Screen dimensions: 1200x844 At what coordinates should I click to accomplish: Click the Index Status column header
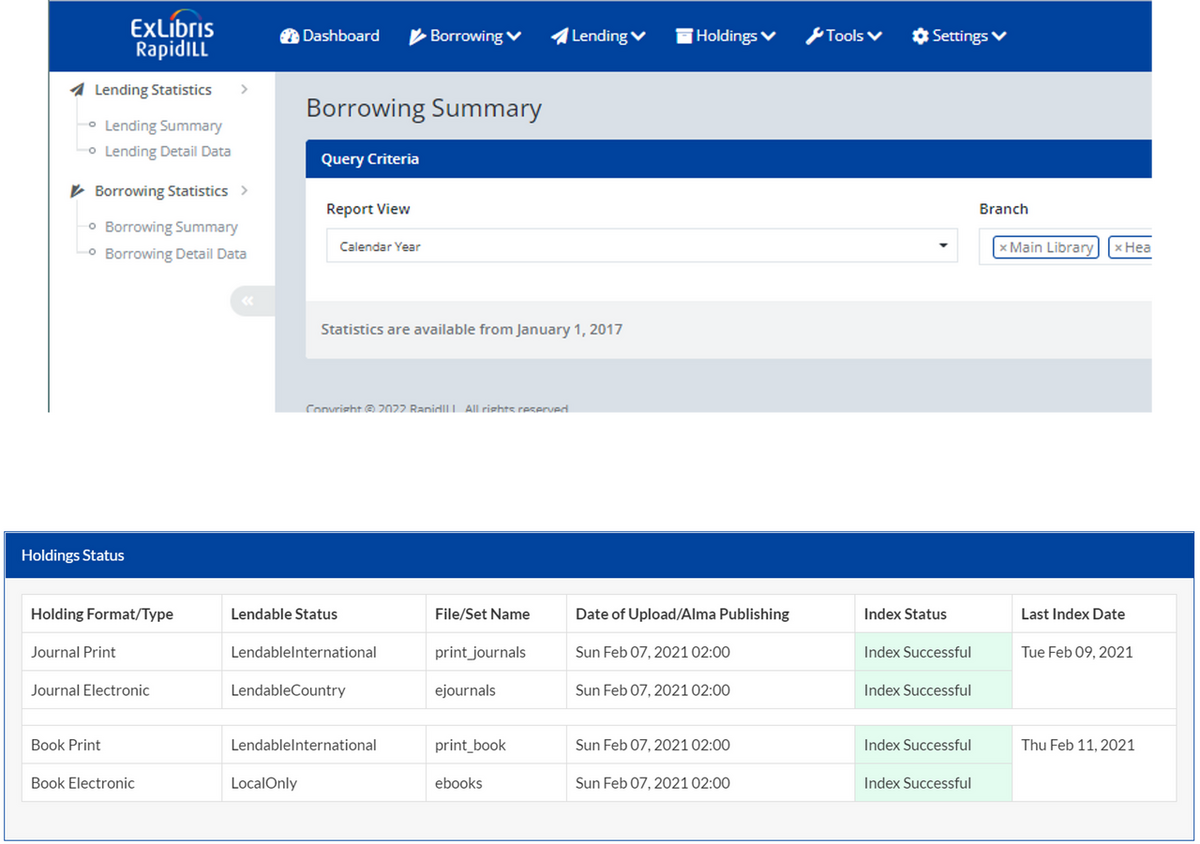coord(905,614)
